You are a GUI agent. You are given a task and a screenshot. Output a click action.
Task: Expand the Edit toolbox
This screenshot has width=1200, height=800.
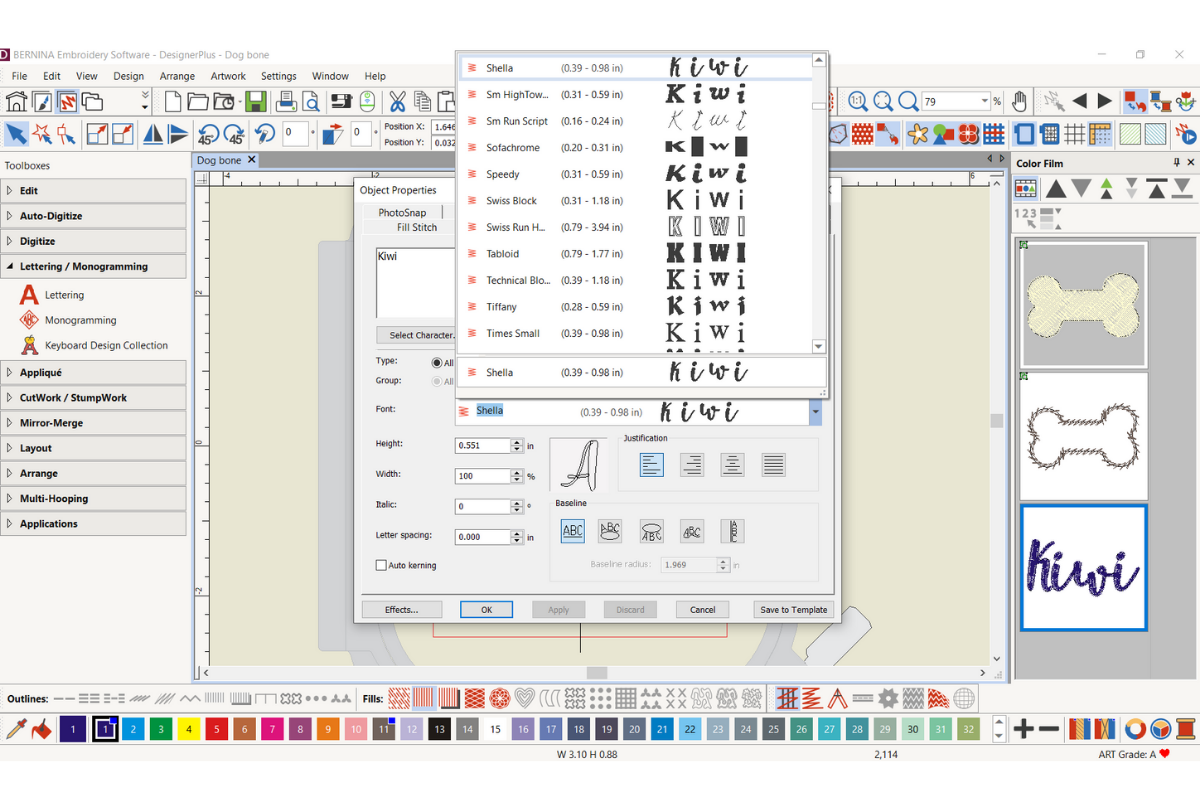(x=93, y=190)
